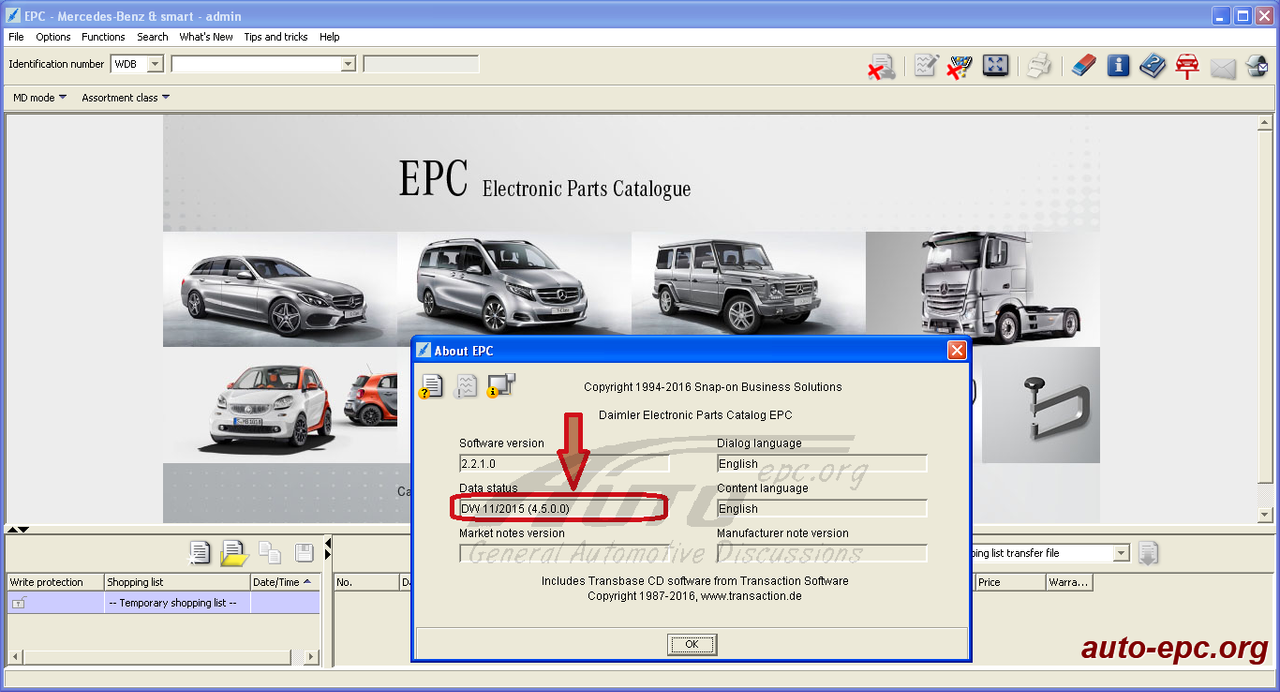Click the red car on lift icon
This screenshot has width=1280, height=692.
coord(1187,66)
